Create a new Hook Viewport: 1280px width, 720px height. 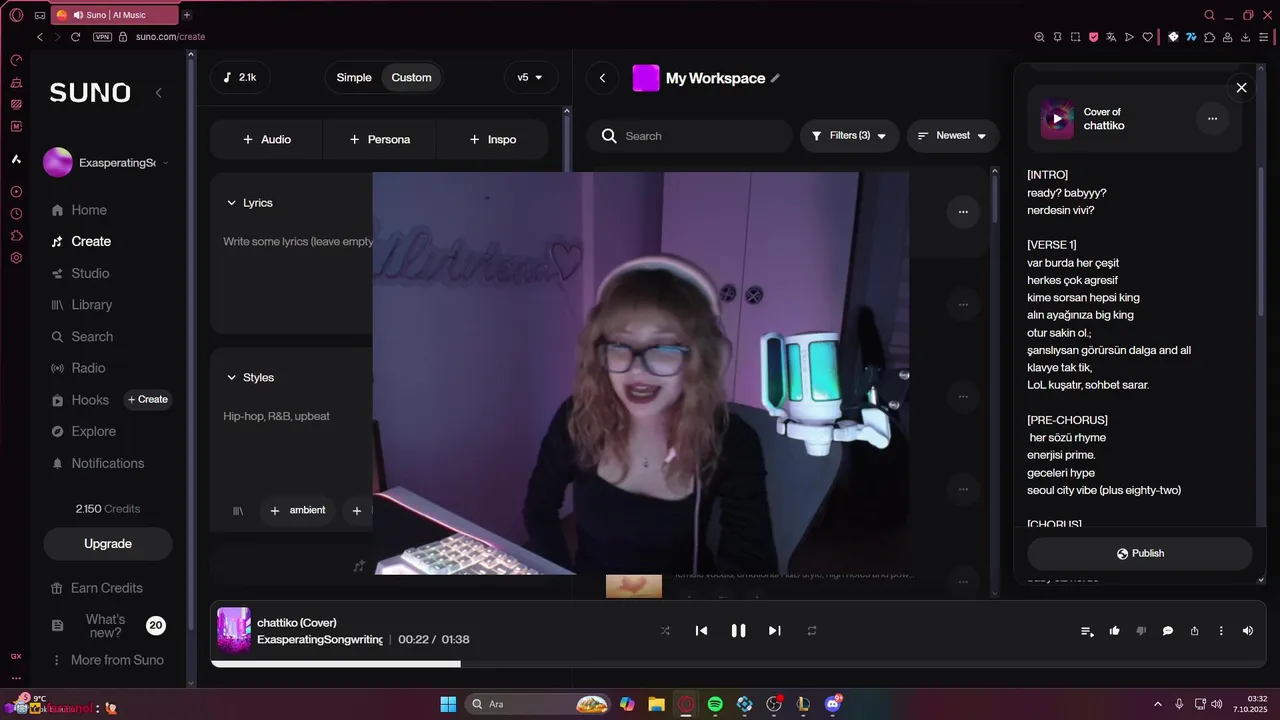tap(147, 400)
